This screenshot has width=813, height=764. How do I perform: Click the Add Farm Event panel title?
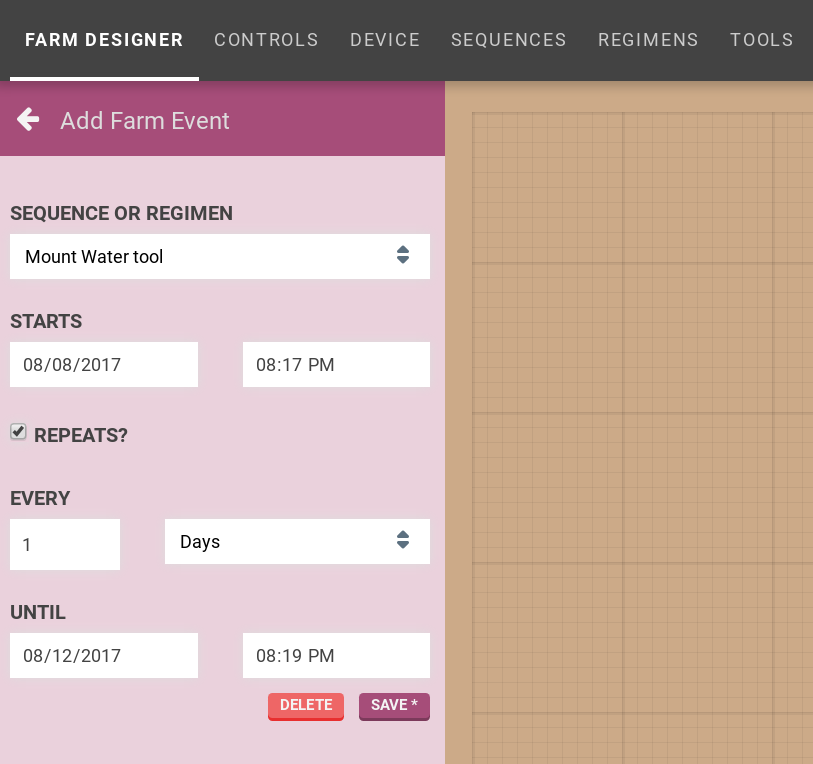[x=145, y=121]
